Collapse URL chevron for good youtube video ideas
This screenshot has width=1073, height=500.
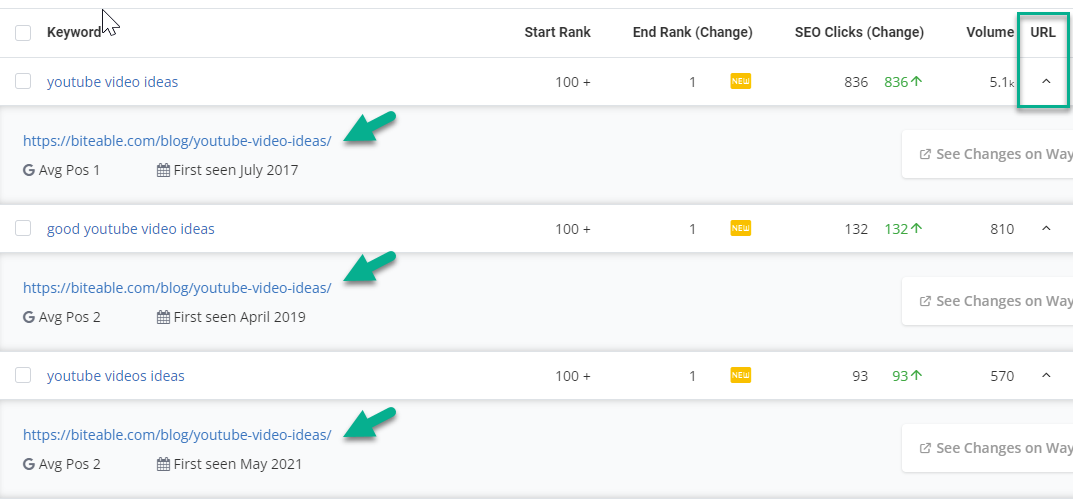(x=1046, y=228)
